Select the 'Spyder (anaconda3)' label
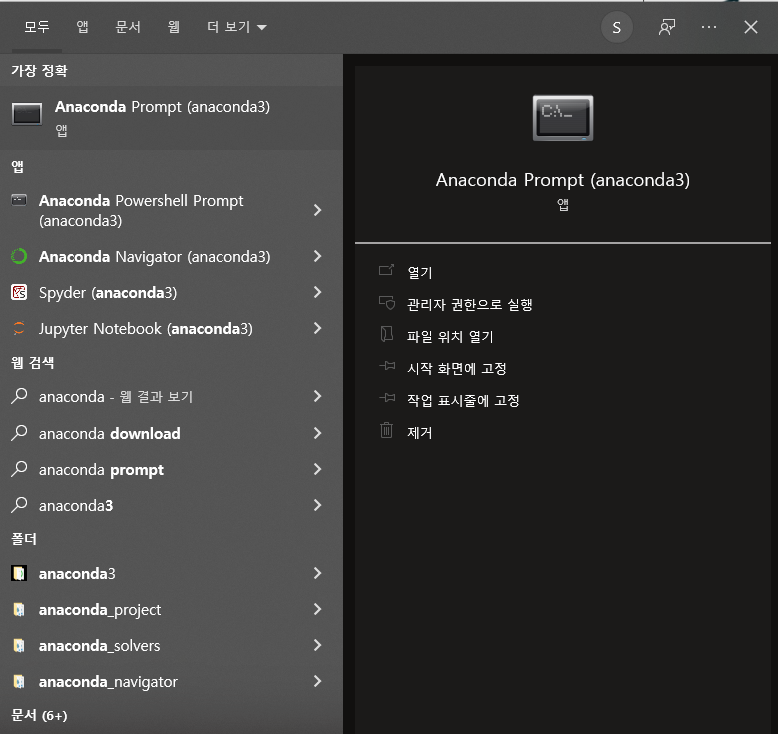Viewport: 778px width, 734px height. point(108,293)
